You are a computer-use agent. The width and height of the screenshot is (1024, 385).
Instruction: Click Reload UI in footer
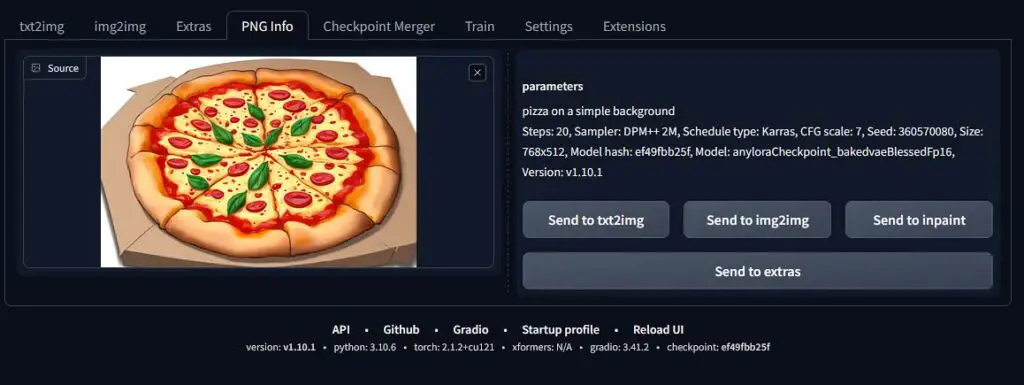coord(658,330)
